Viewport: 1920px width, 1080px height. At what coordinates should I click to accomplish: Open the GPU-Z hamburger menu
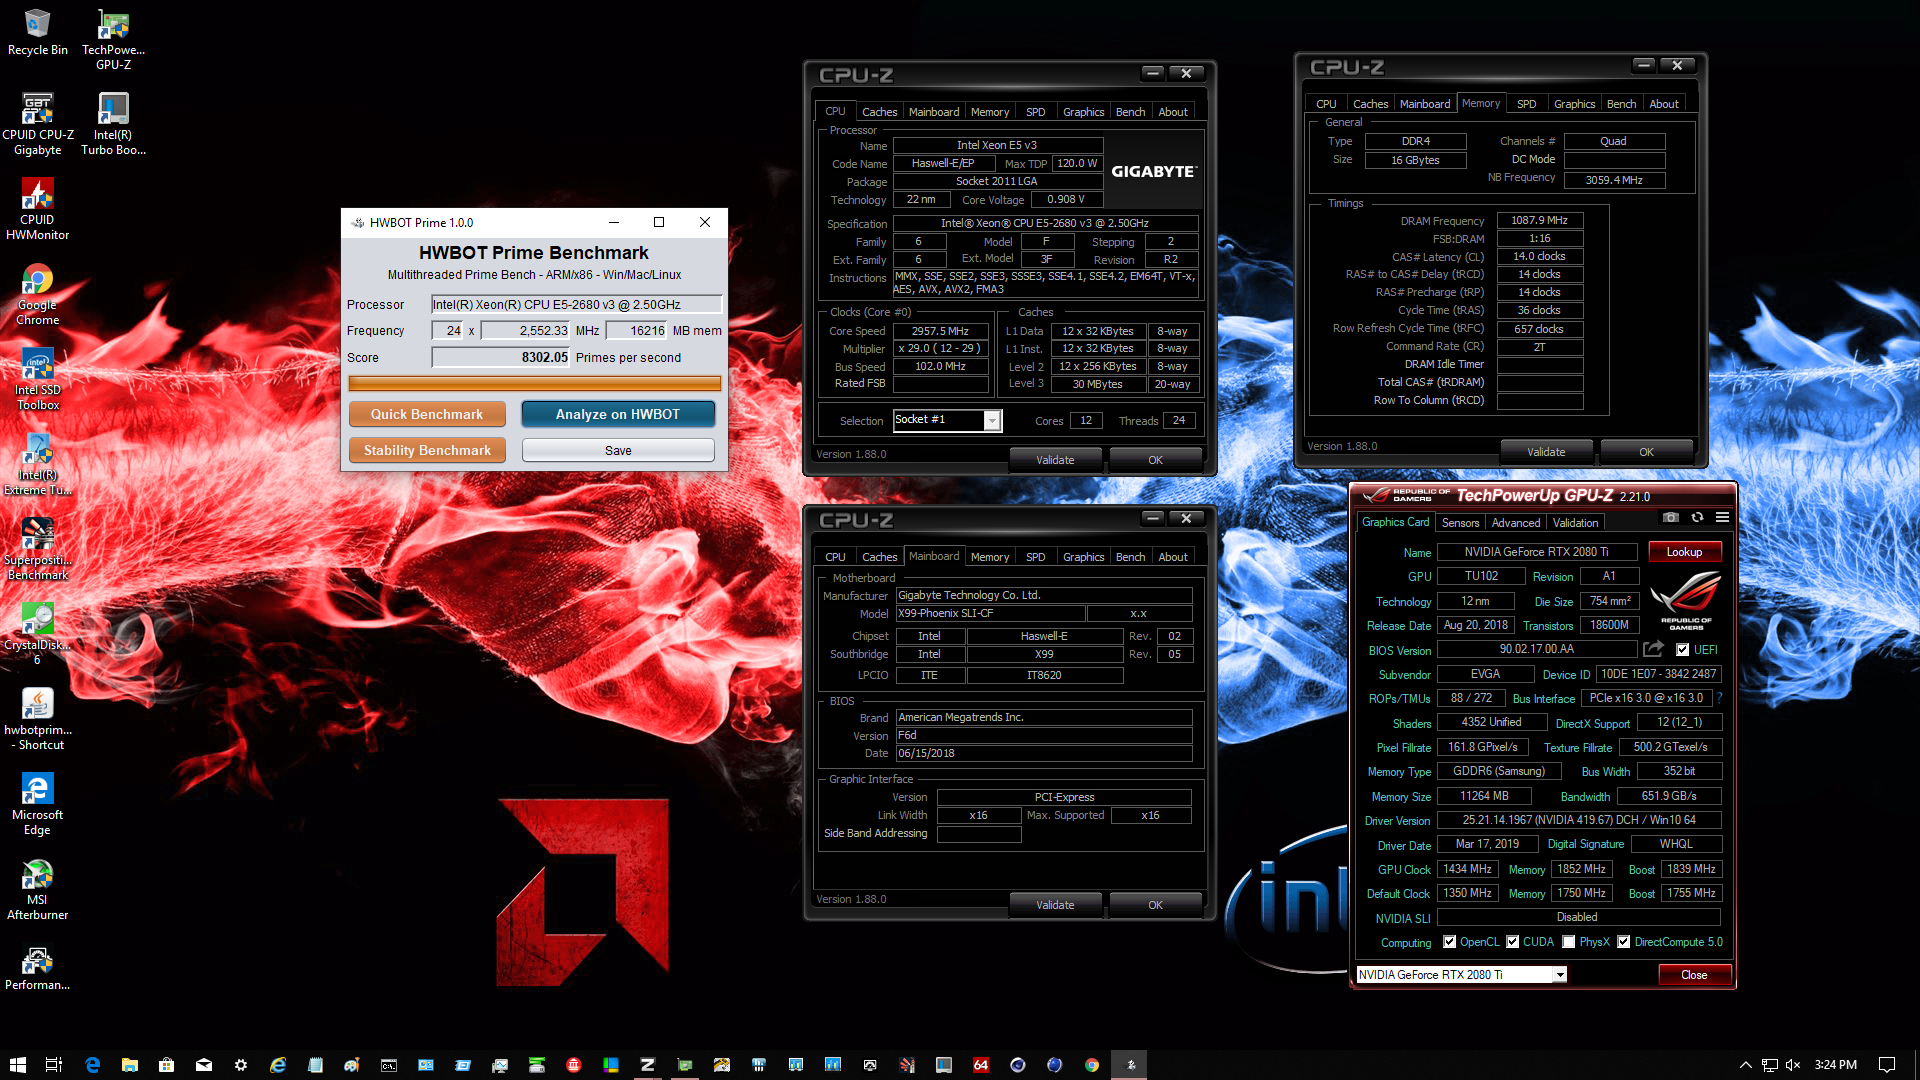coord(1722,518)
